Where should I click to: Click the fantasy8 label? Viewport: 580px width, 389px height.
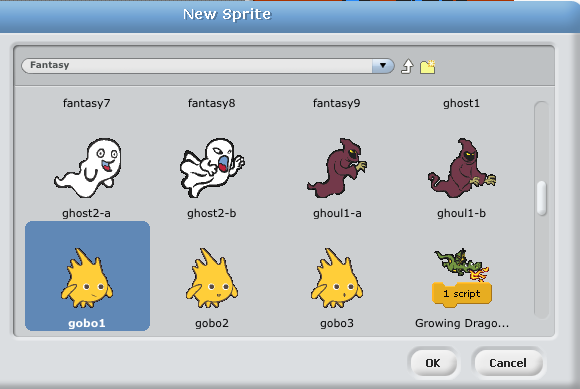[x=212, y=103]
